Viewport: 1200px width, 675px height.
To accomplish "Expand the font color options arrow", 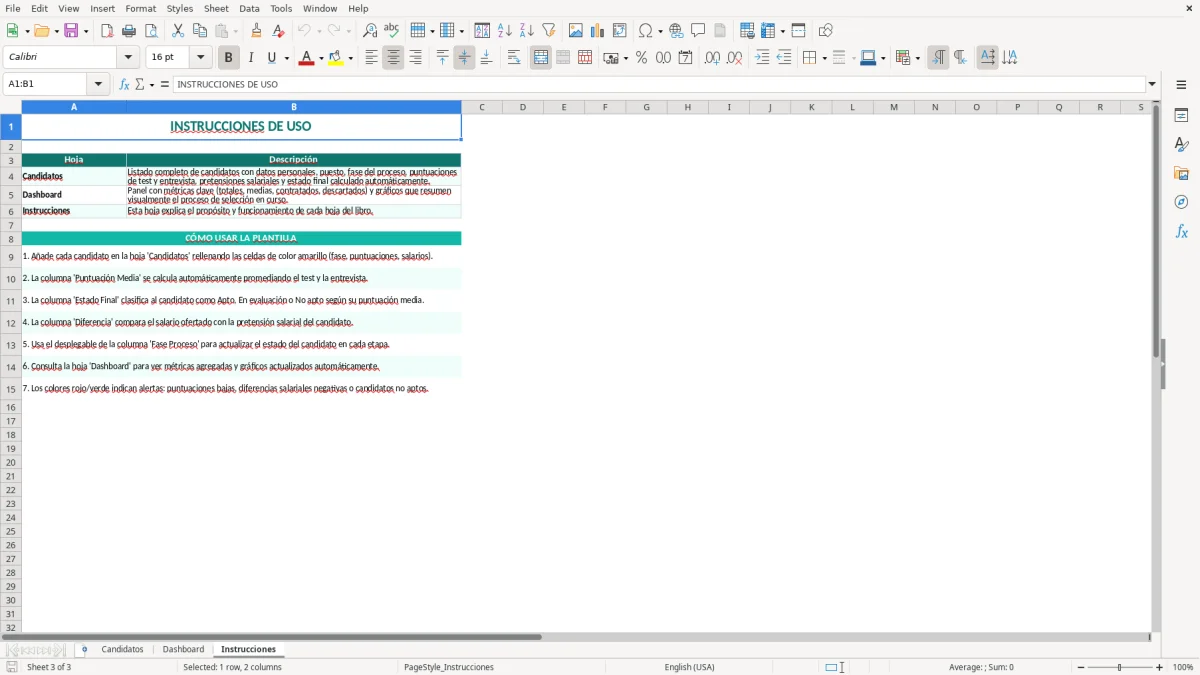I will 321,58.
